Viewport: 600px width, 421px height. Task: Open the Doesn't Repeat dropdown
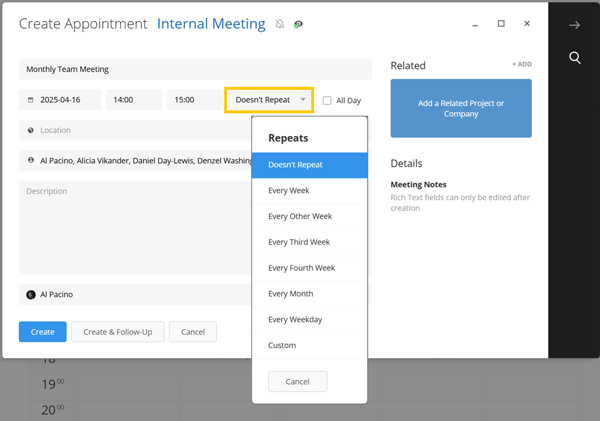coord(269,100)
